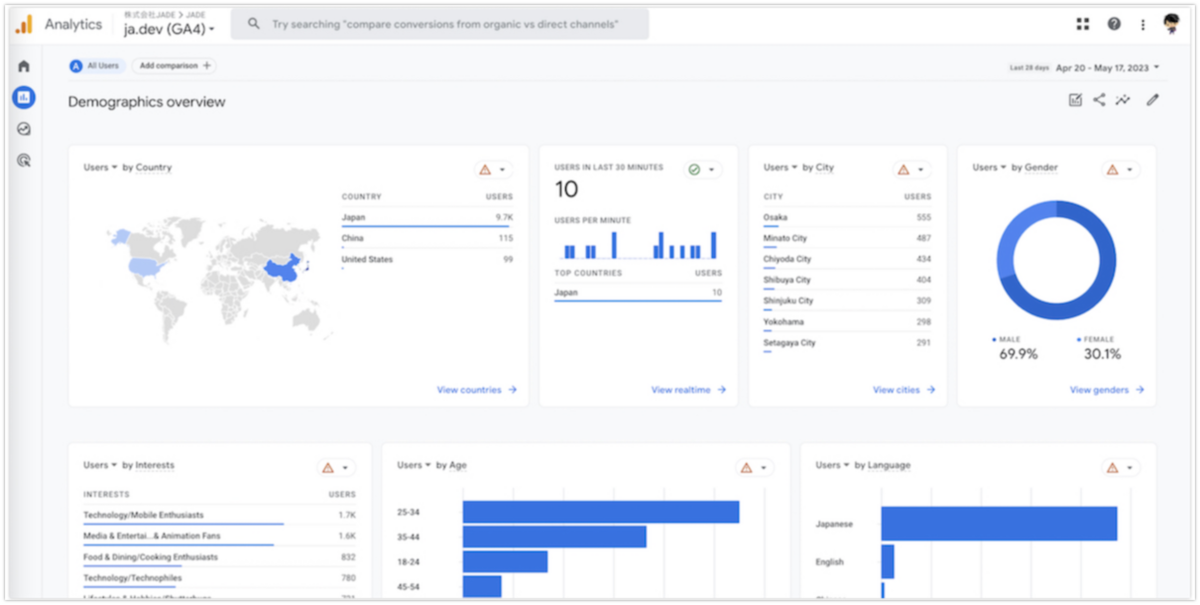This screenshot has height=605, width=1200.
Task: Open Users metric dropdown on Language card
Action: point(833,465)
